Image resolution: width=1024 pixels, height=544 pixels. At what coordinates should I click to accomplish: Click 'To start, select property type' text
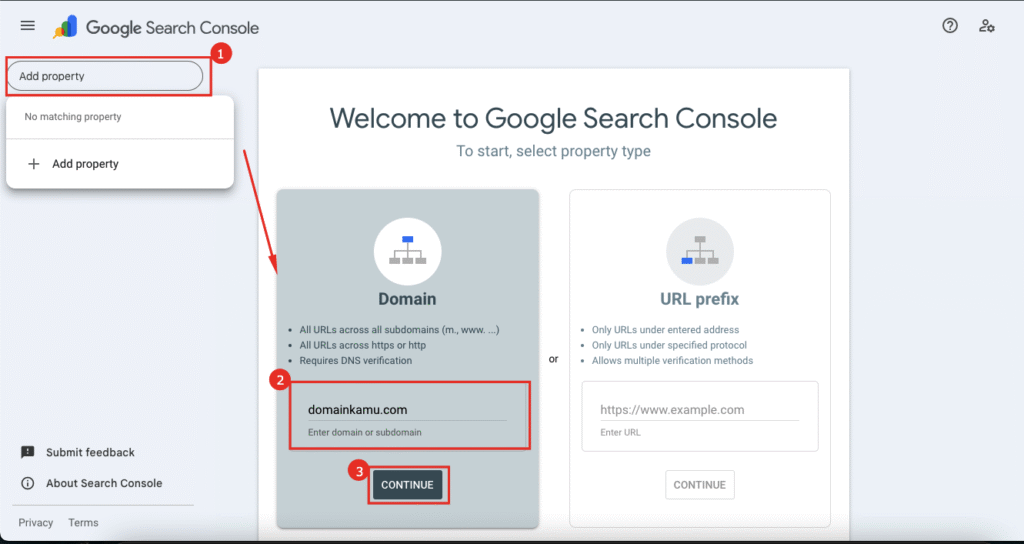553,152
